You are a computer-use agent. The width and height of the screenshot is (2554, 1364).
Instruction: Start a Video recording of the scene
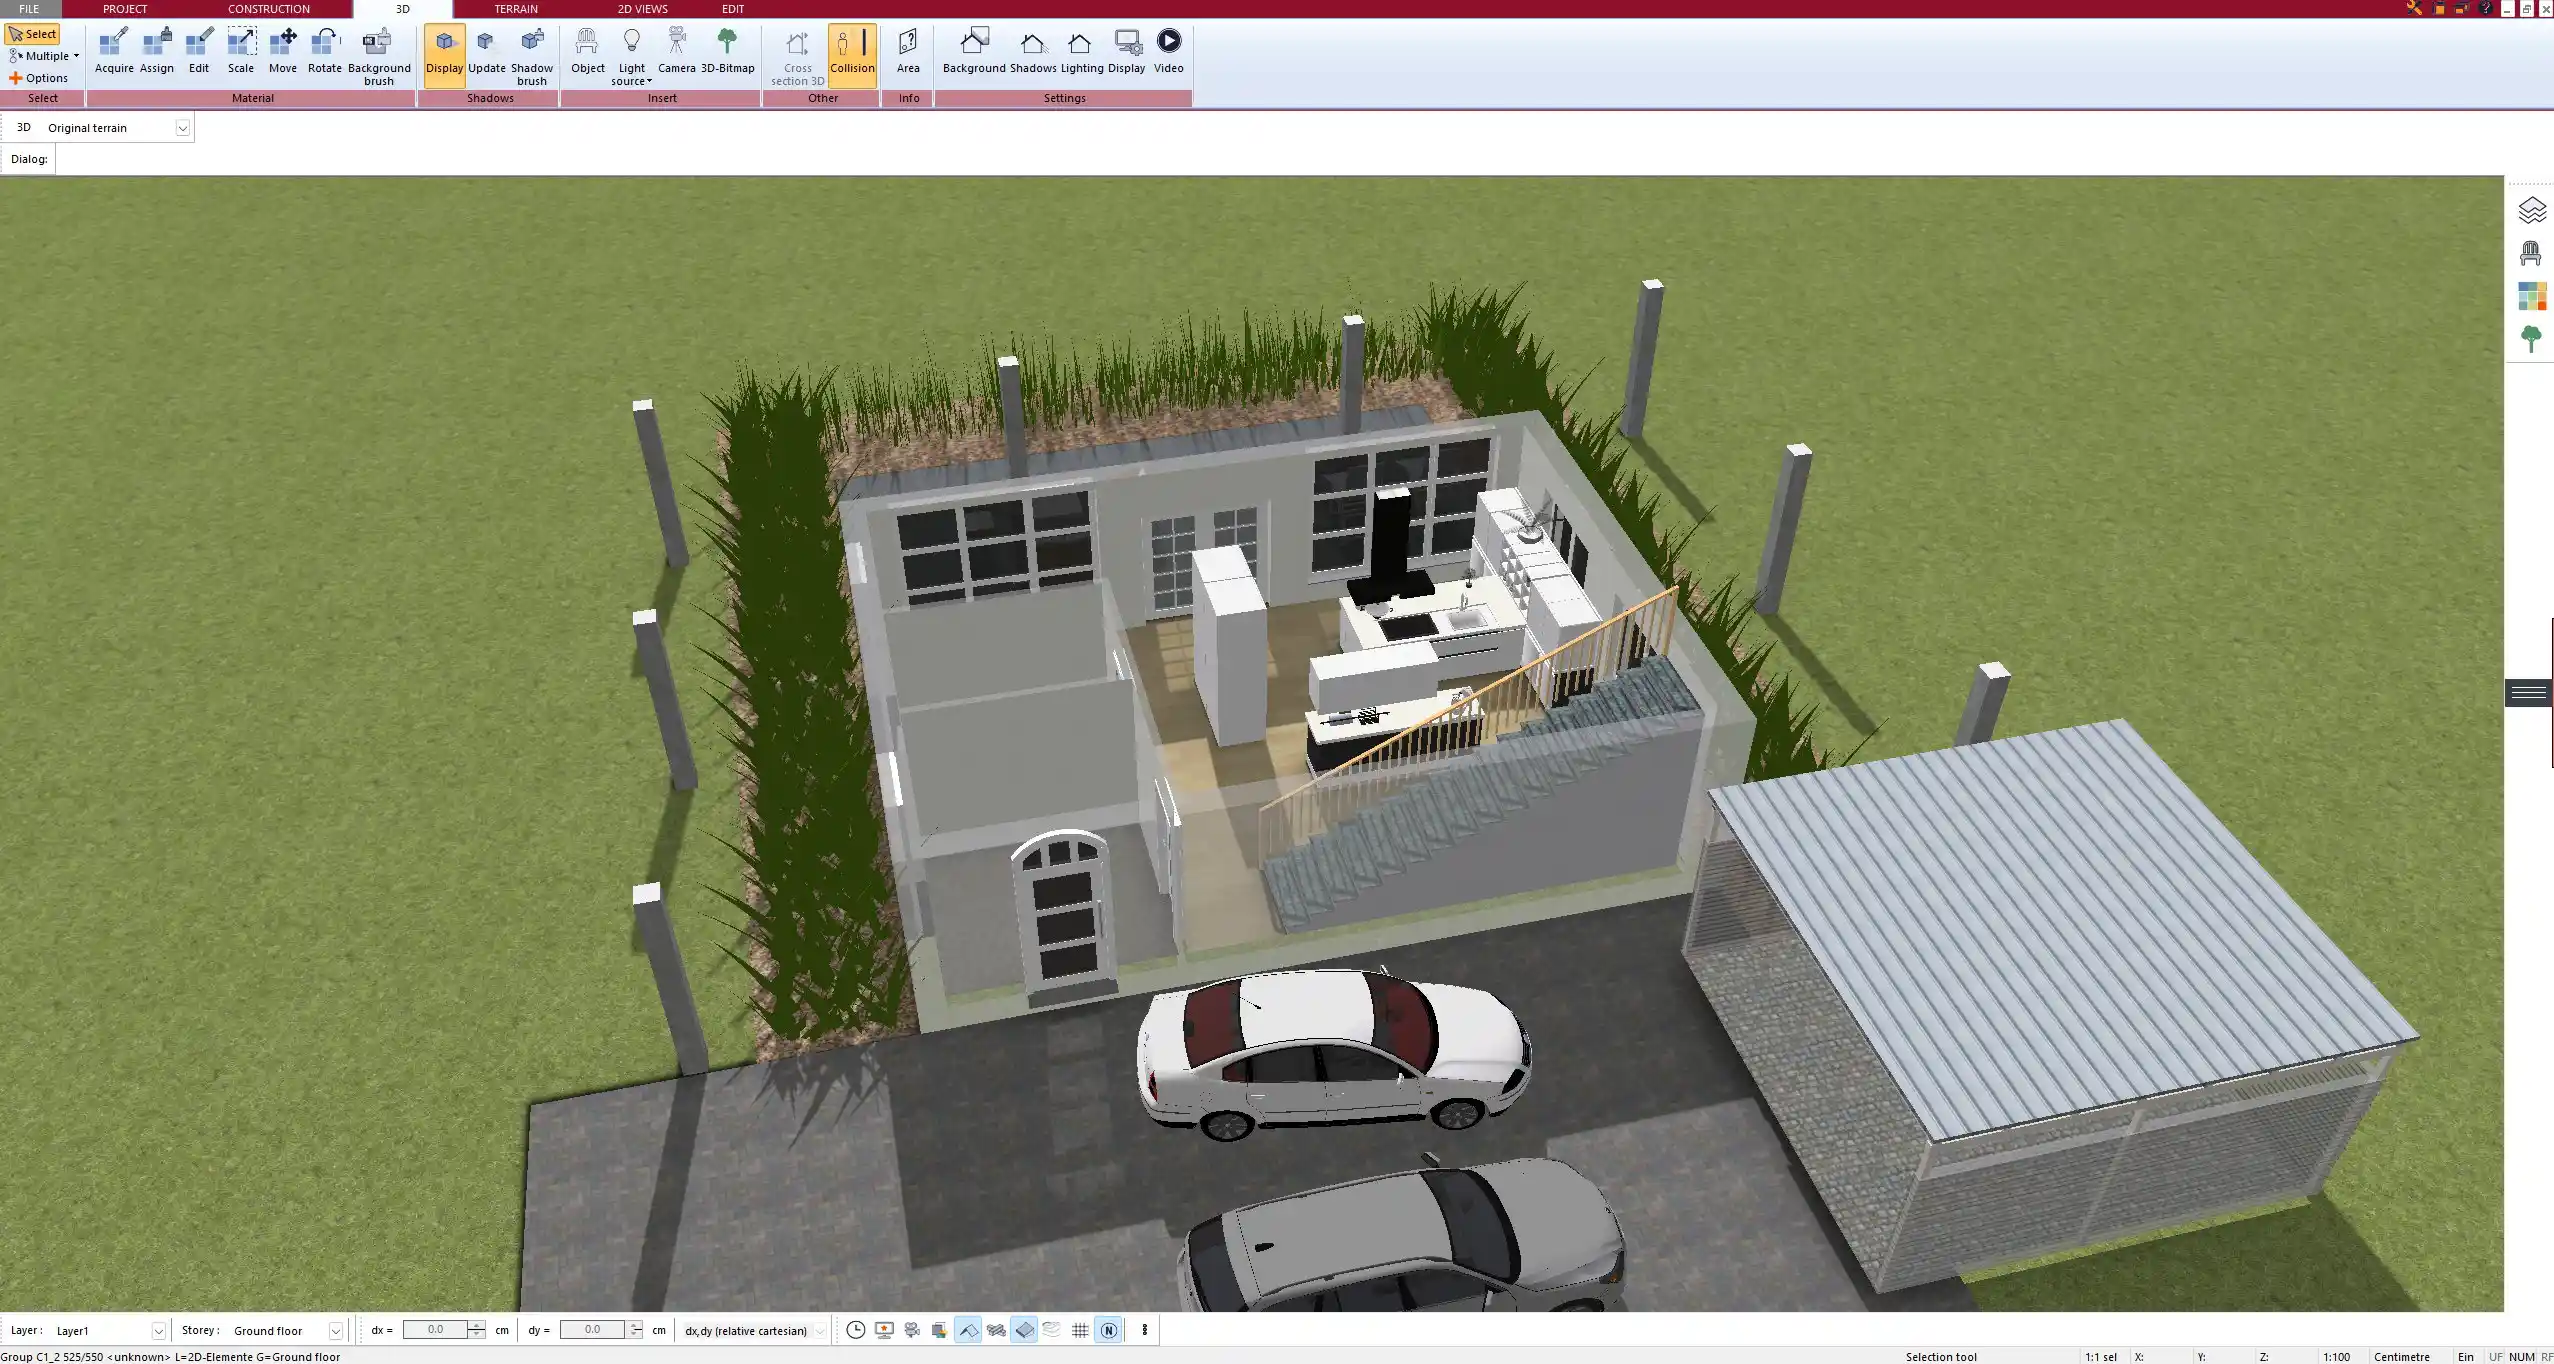pos(1167,50)
